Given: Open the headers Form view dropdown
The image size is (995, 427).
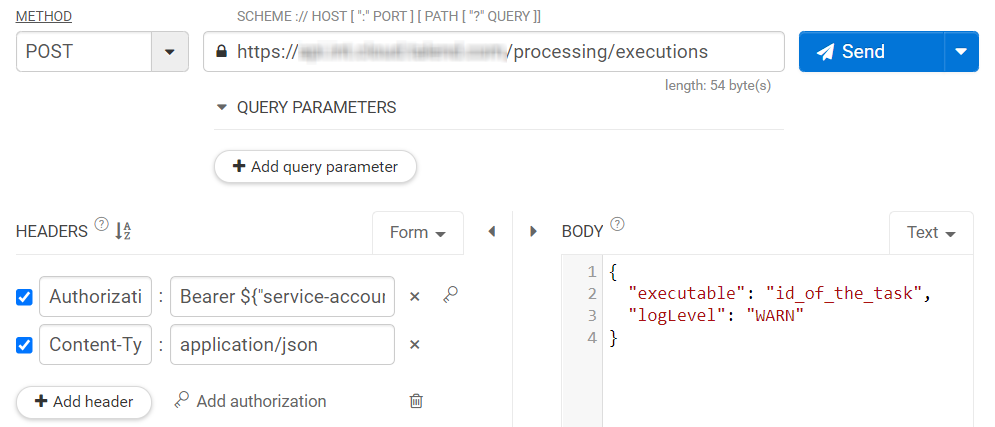Looking at the screenshot, I should (418, 233).
